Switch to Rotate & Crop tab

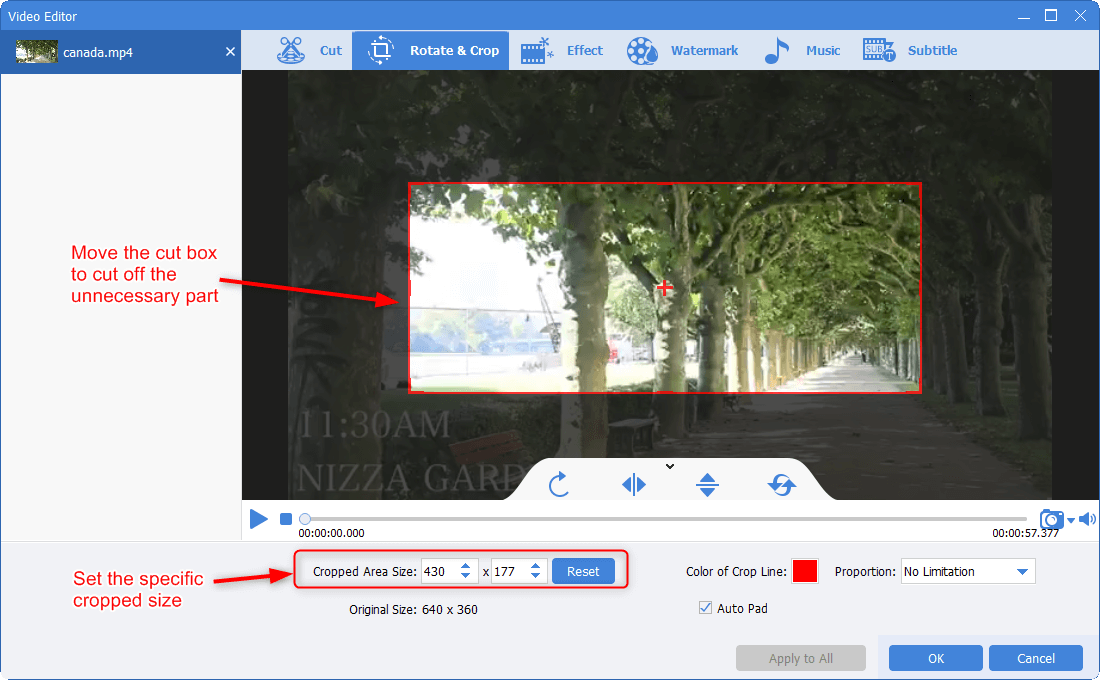pyautogui.click(x=431, y=51)
